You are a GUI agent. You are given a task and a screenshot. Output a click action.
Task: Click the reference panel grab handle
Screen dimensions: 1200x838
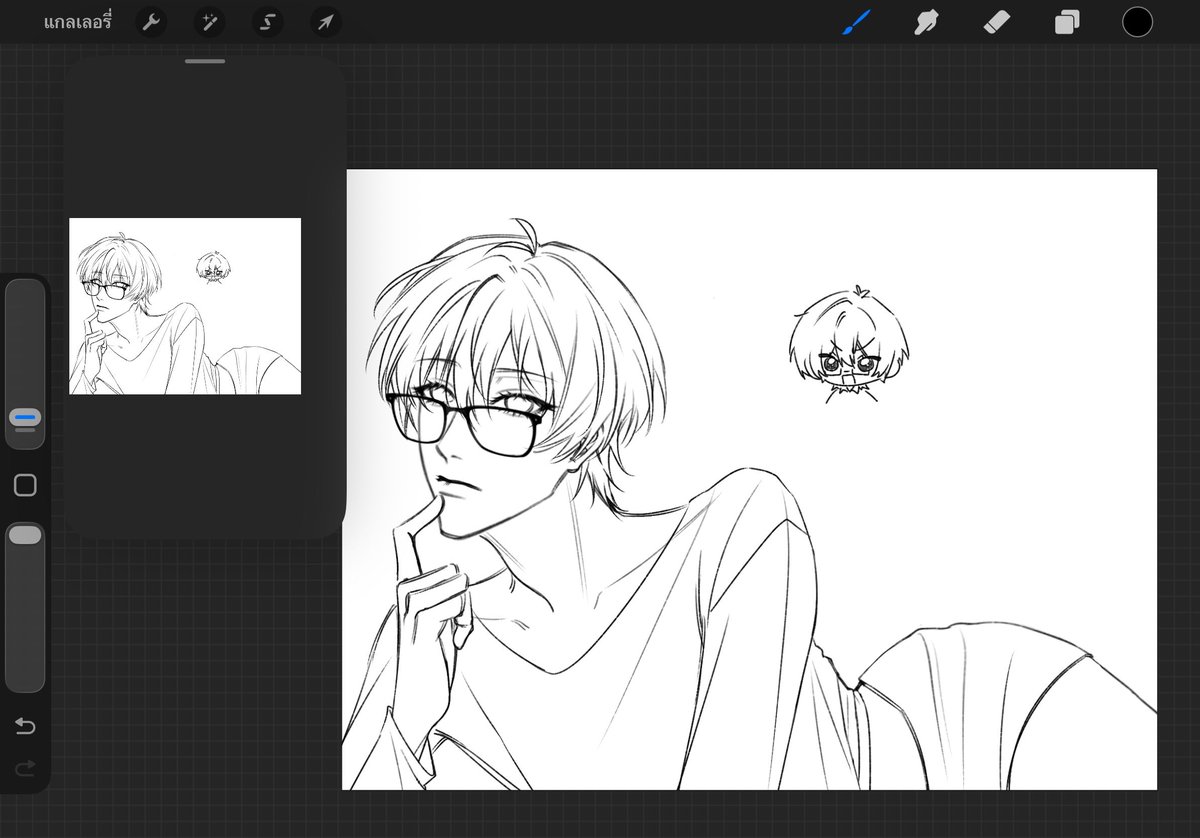tap(205, 61)
